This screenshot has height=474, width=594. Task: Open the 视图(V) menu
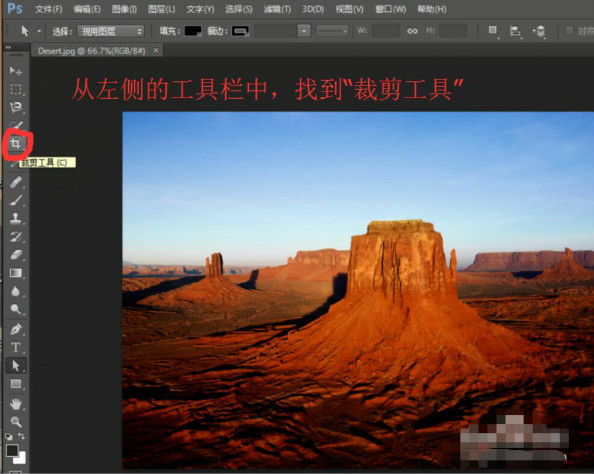[349, 9]
